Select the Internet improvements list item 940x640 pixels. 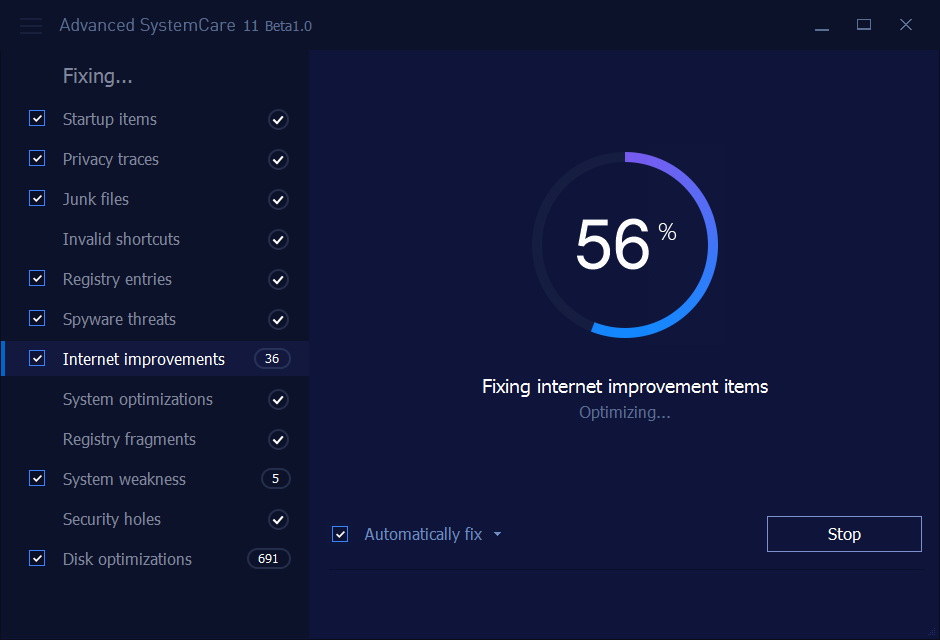click(x=143, y=359)
